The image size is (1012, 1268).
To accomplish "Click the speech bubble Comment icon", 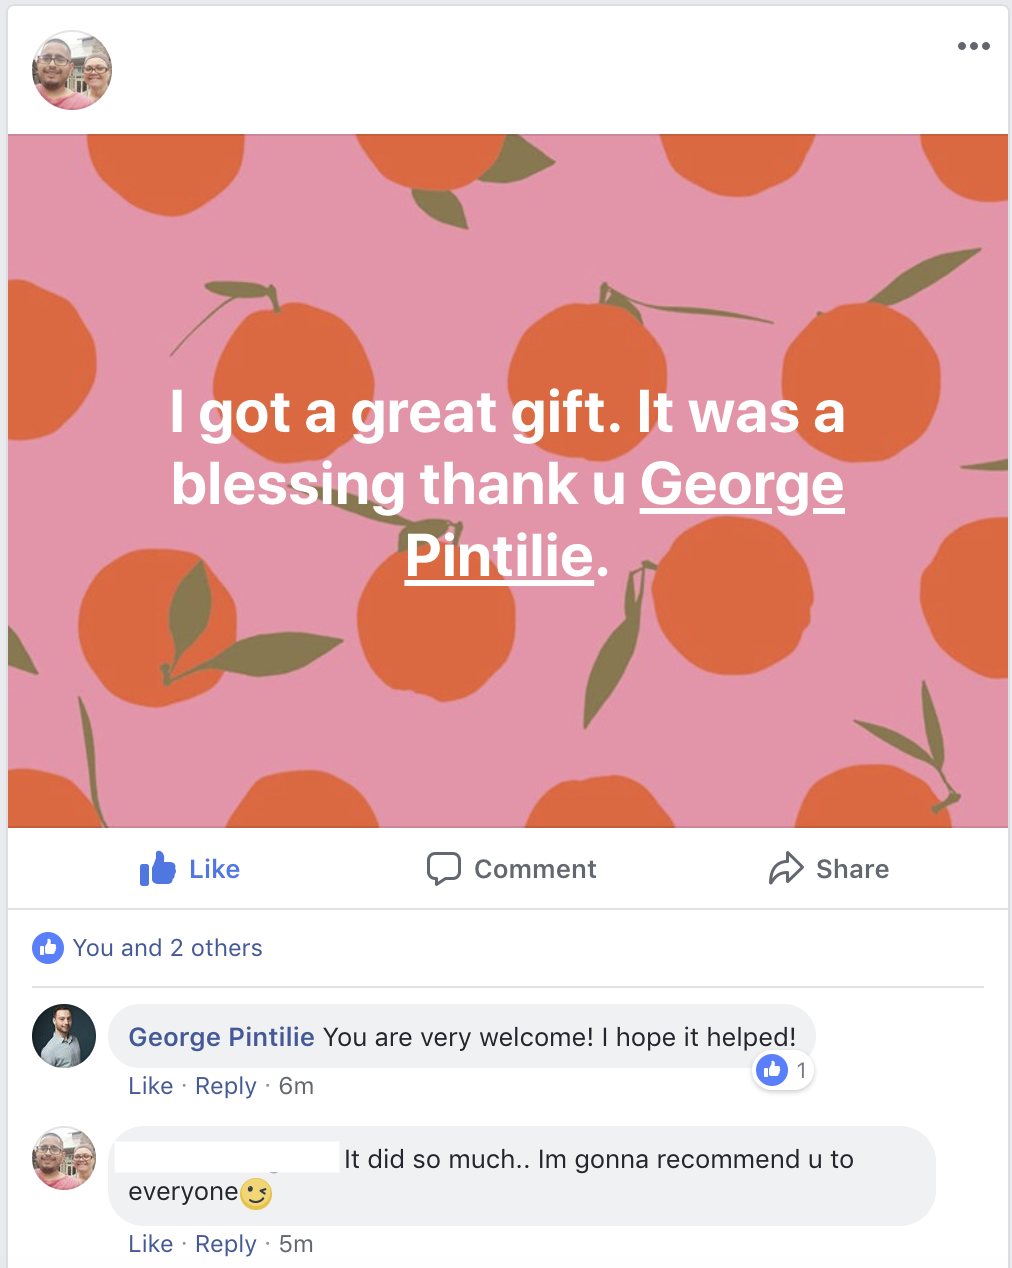I will click(444, 869).
